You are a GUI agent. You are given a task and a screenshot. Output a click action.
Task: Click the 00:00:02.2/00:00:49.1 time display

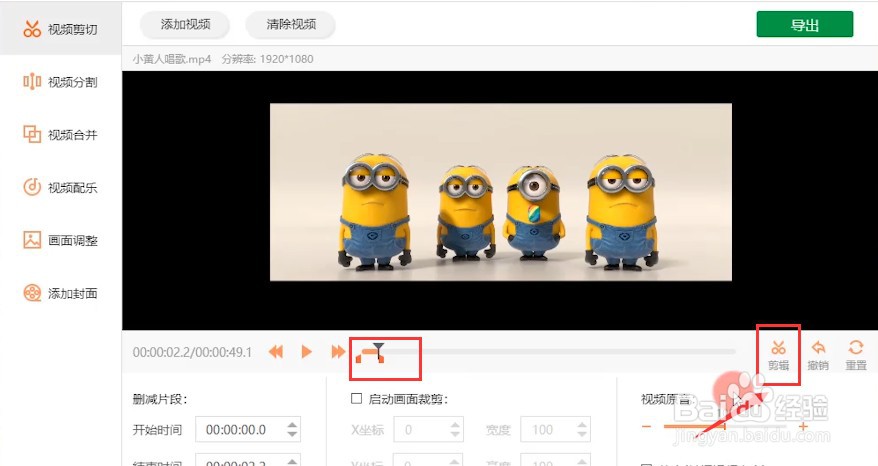[x=192, y=352]
